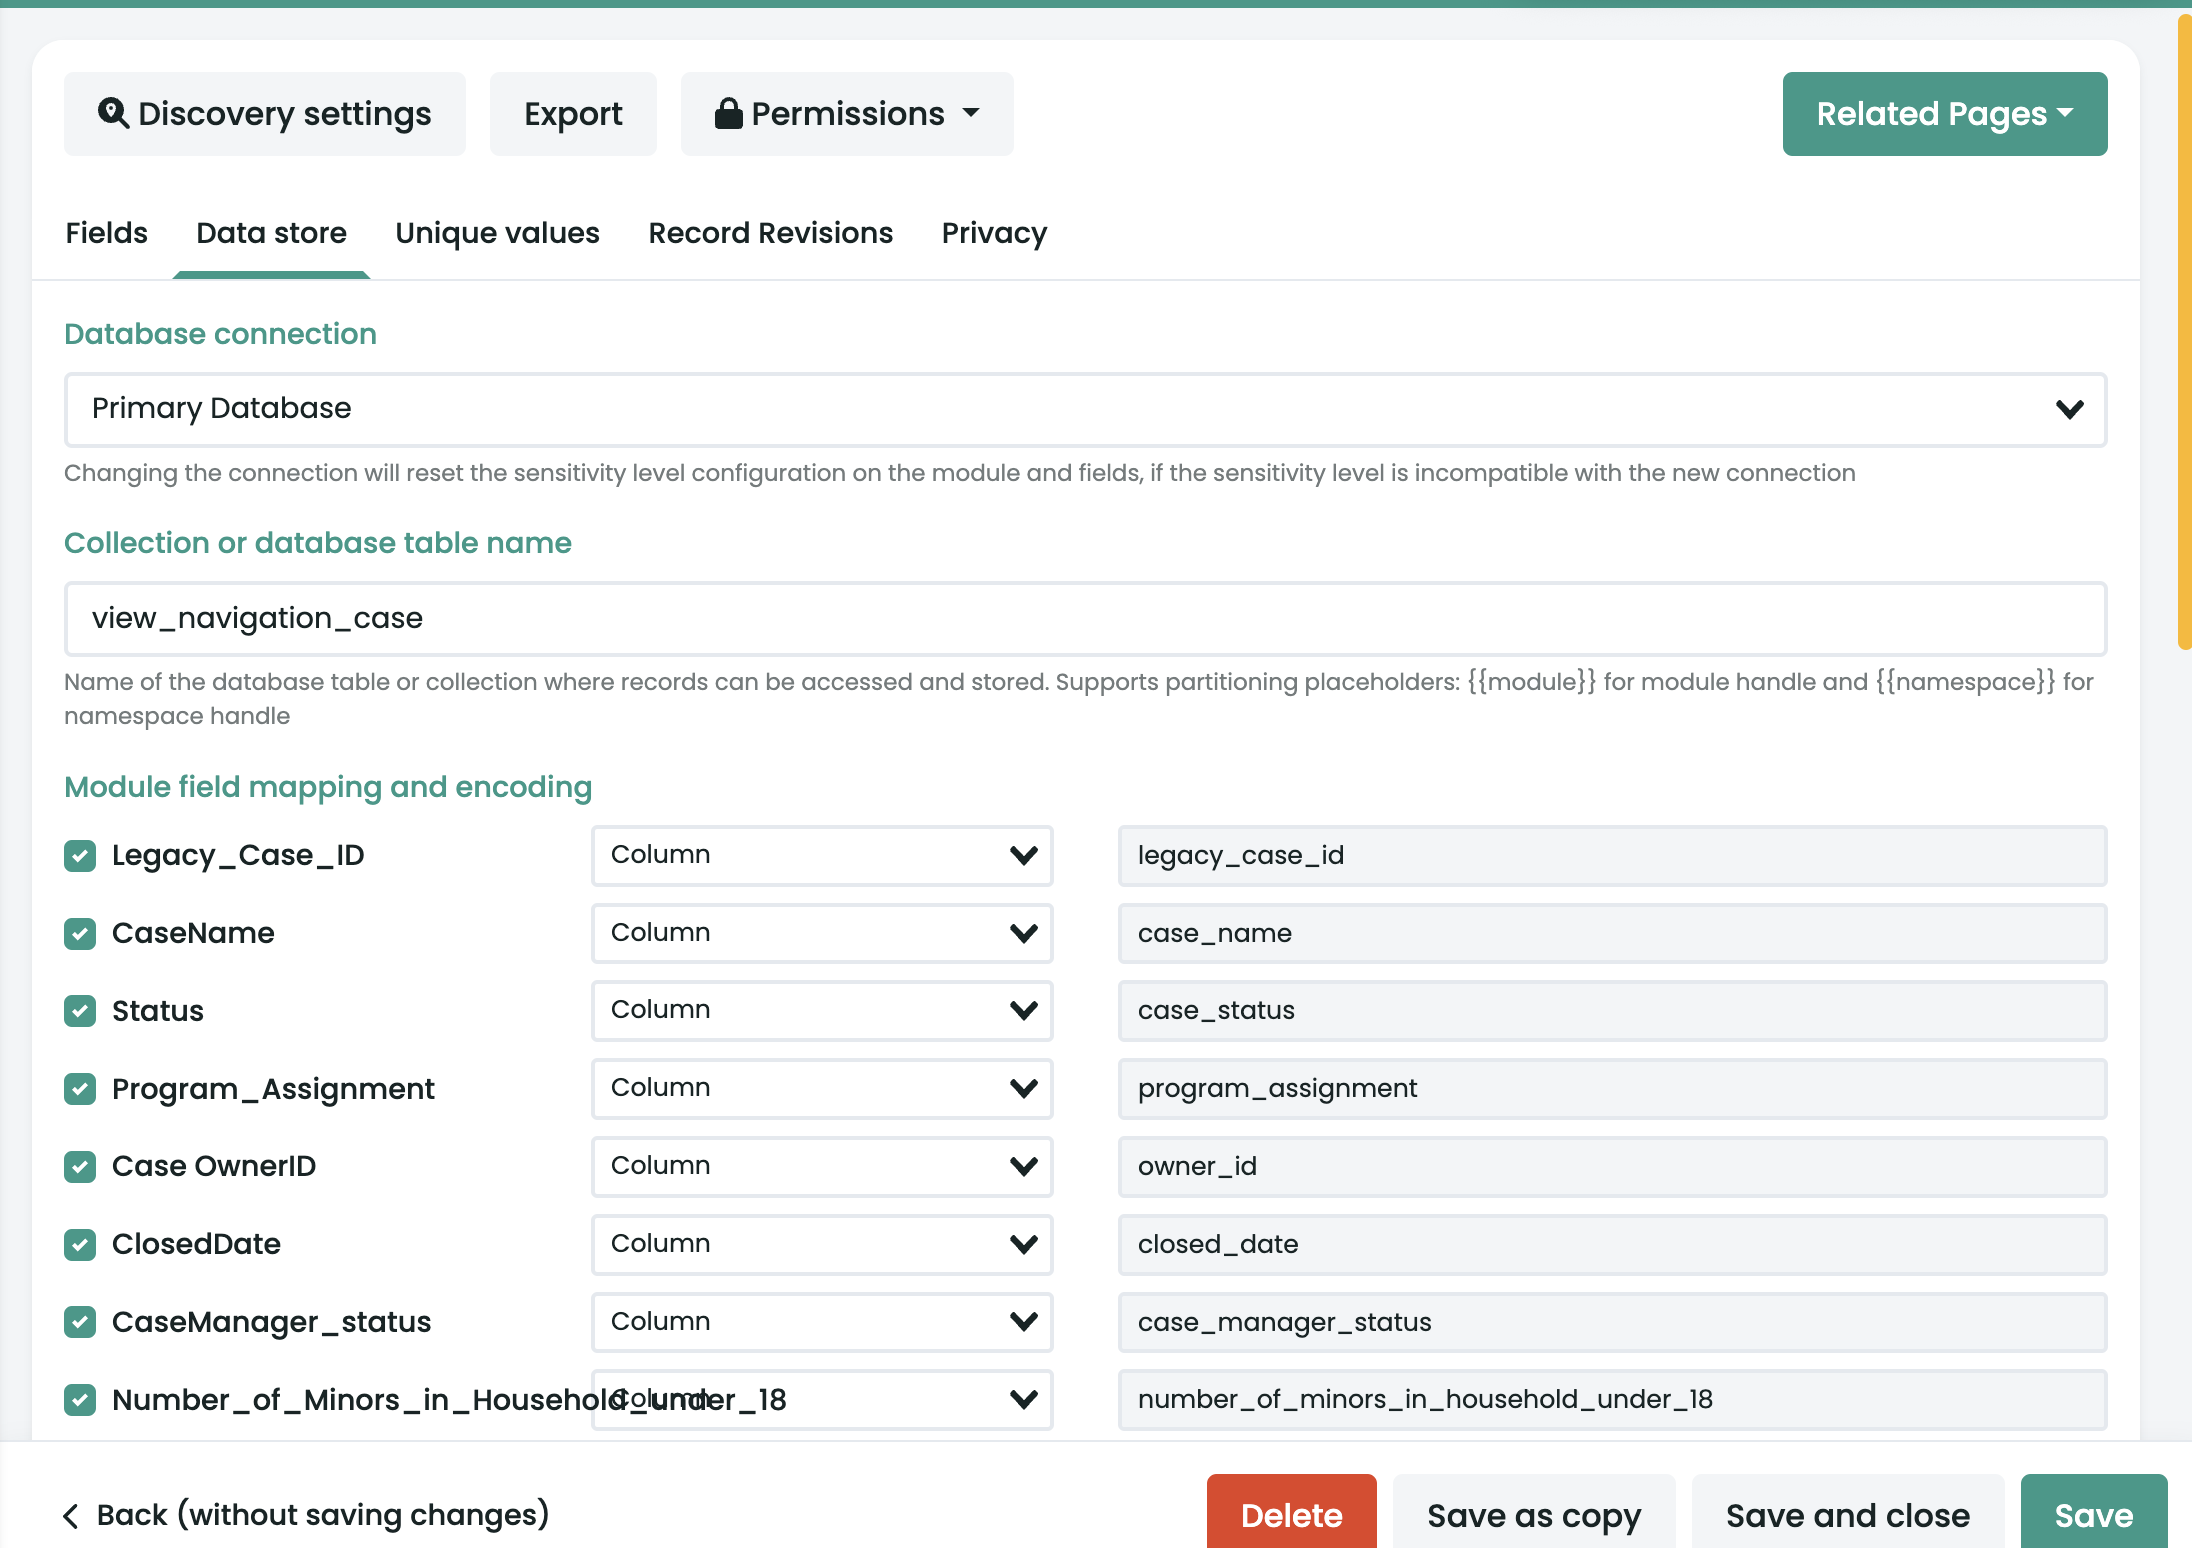The image size is (2192, 1548).
Task: Click the view_navigation_case table name field
Action: [1085, 619]
